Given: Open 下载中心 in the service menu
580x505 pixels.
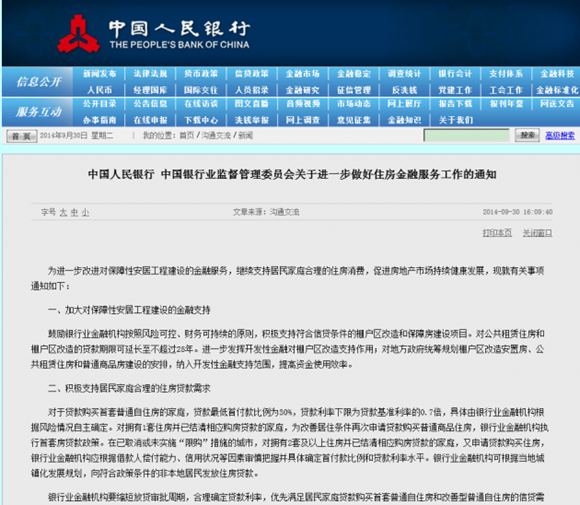Looking at the screenshot, I should [x=201, y=120].
